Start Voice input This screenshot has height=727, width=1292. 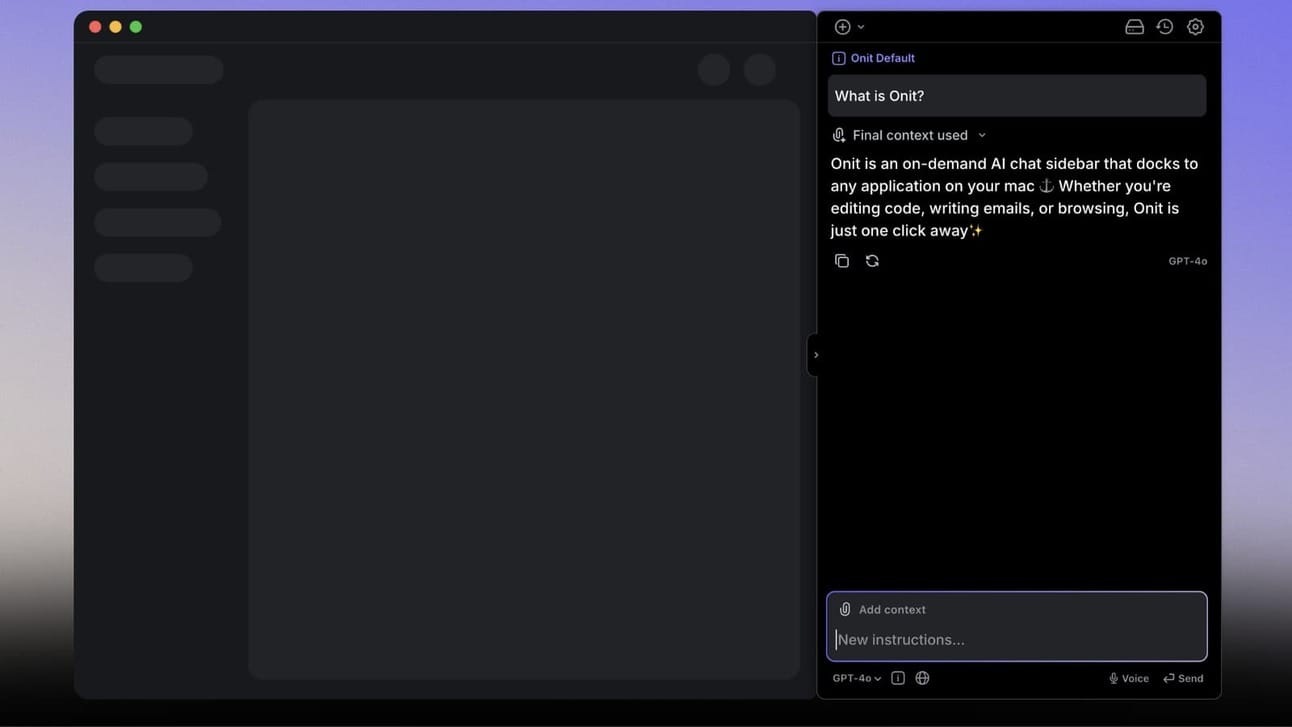pos(1129,678)
